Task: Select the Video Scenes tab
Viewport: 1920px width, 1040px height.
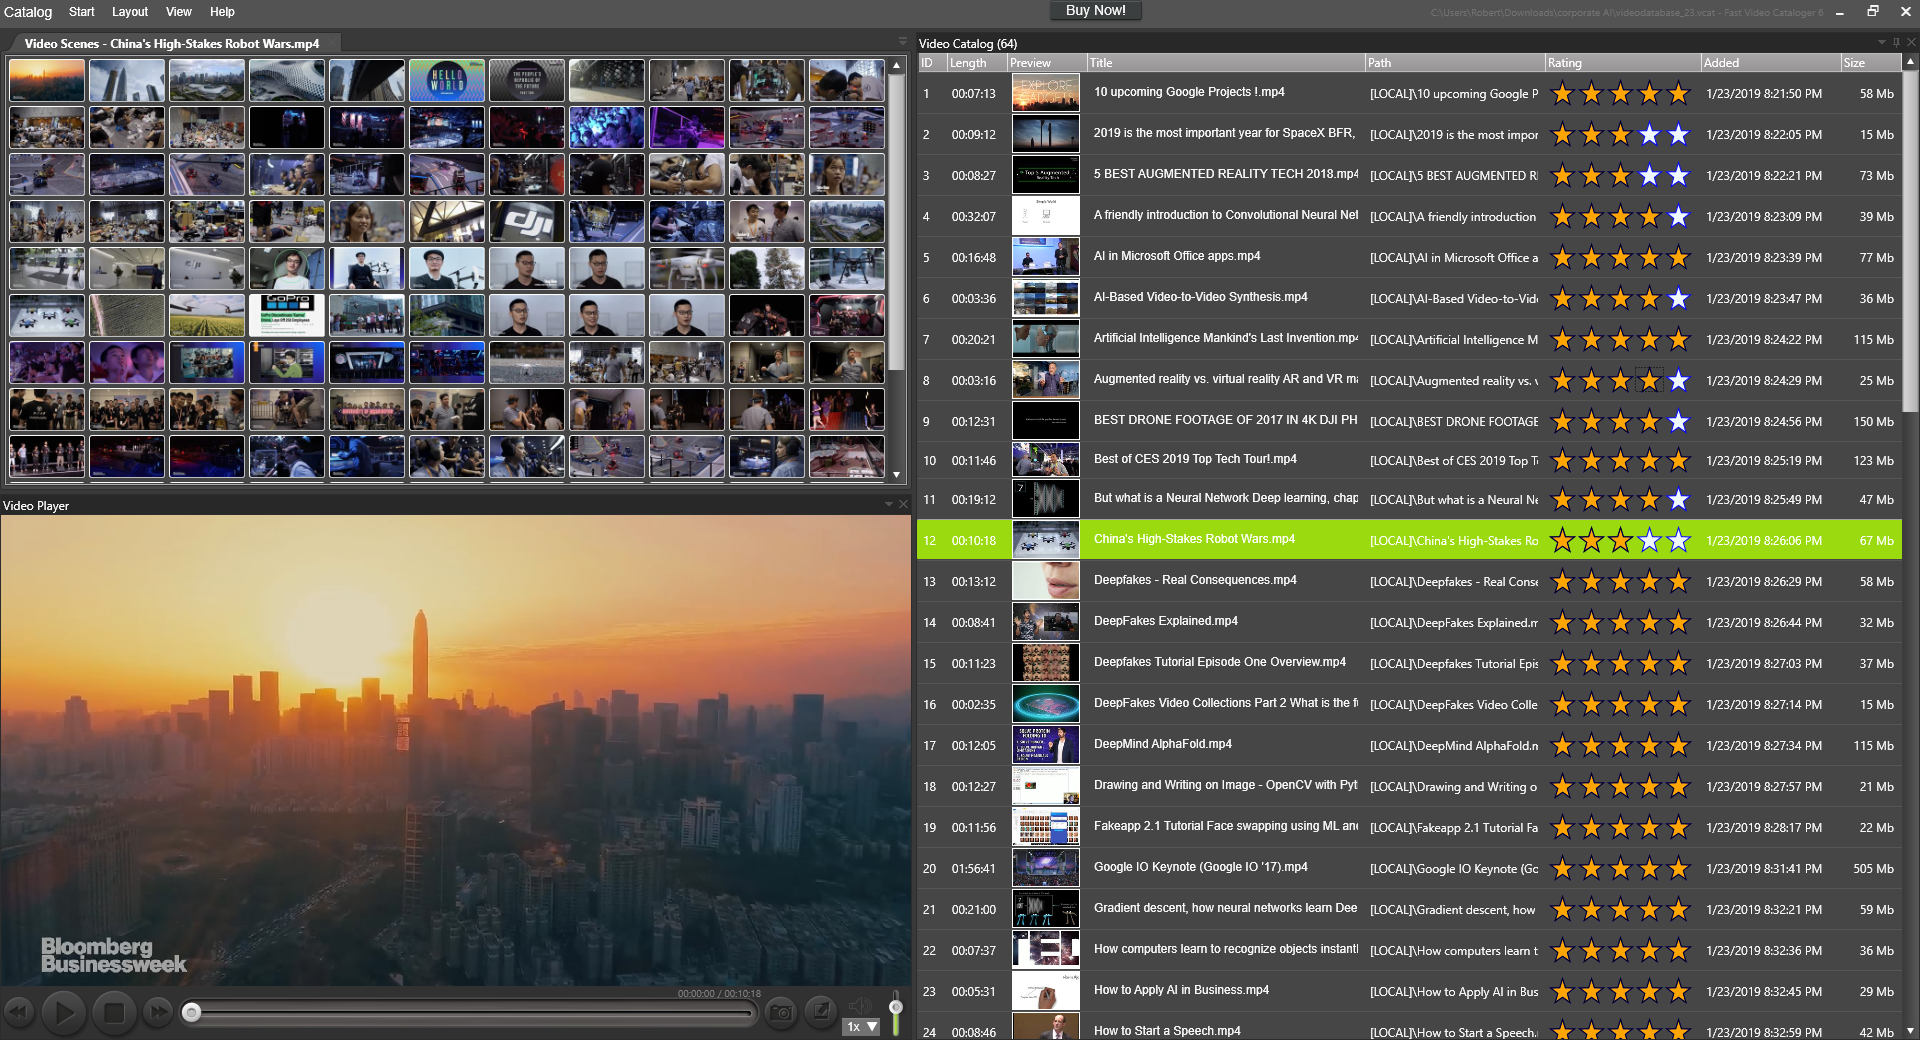Action: [x=172, y=44]
